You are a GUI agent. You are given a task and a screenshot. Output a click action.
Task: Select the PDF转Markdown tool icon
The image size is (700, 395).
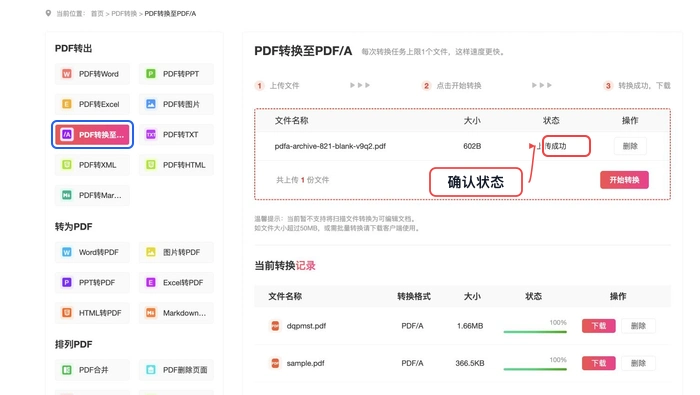pos(67,195)
